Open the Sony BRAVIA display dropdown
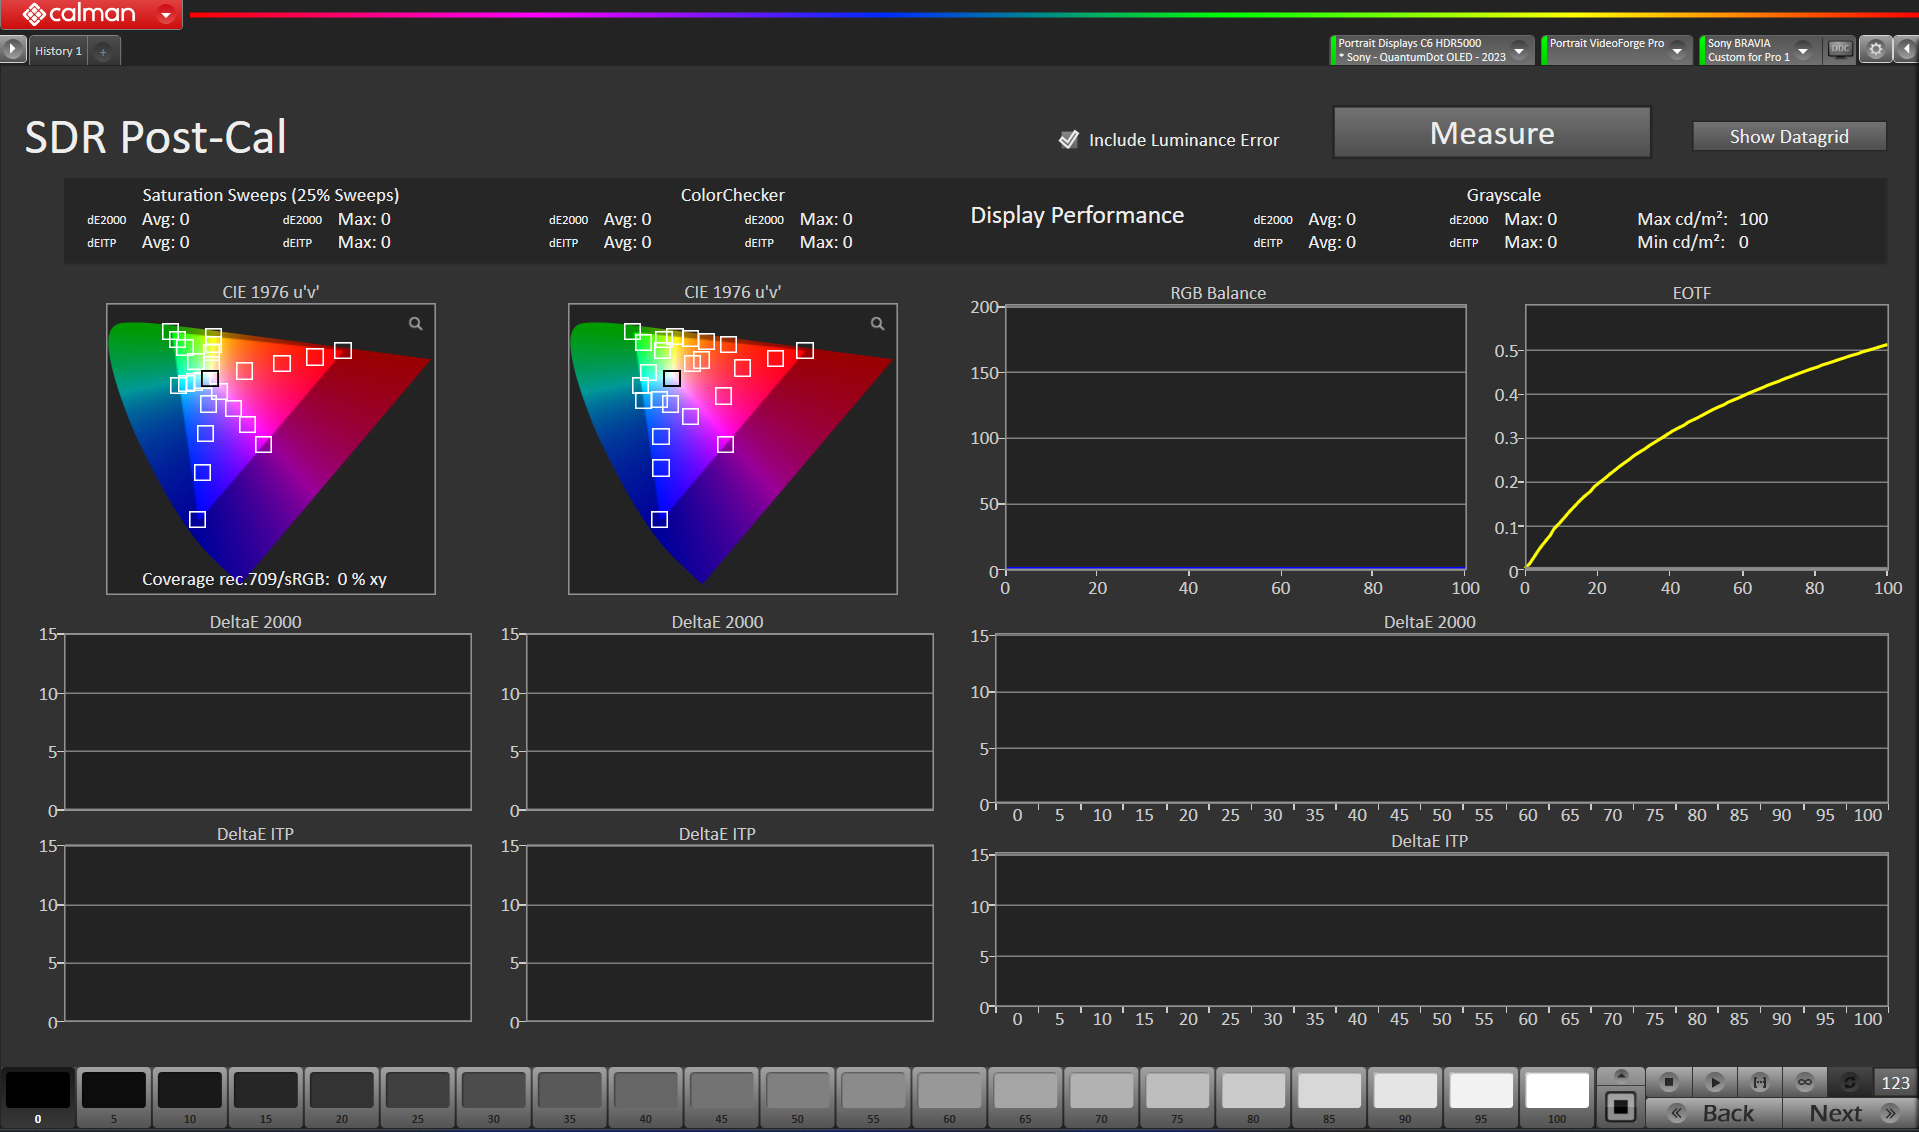 click(x=1802, y=50)
